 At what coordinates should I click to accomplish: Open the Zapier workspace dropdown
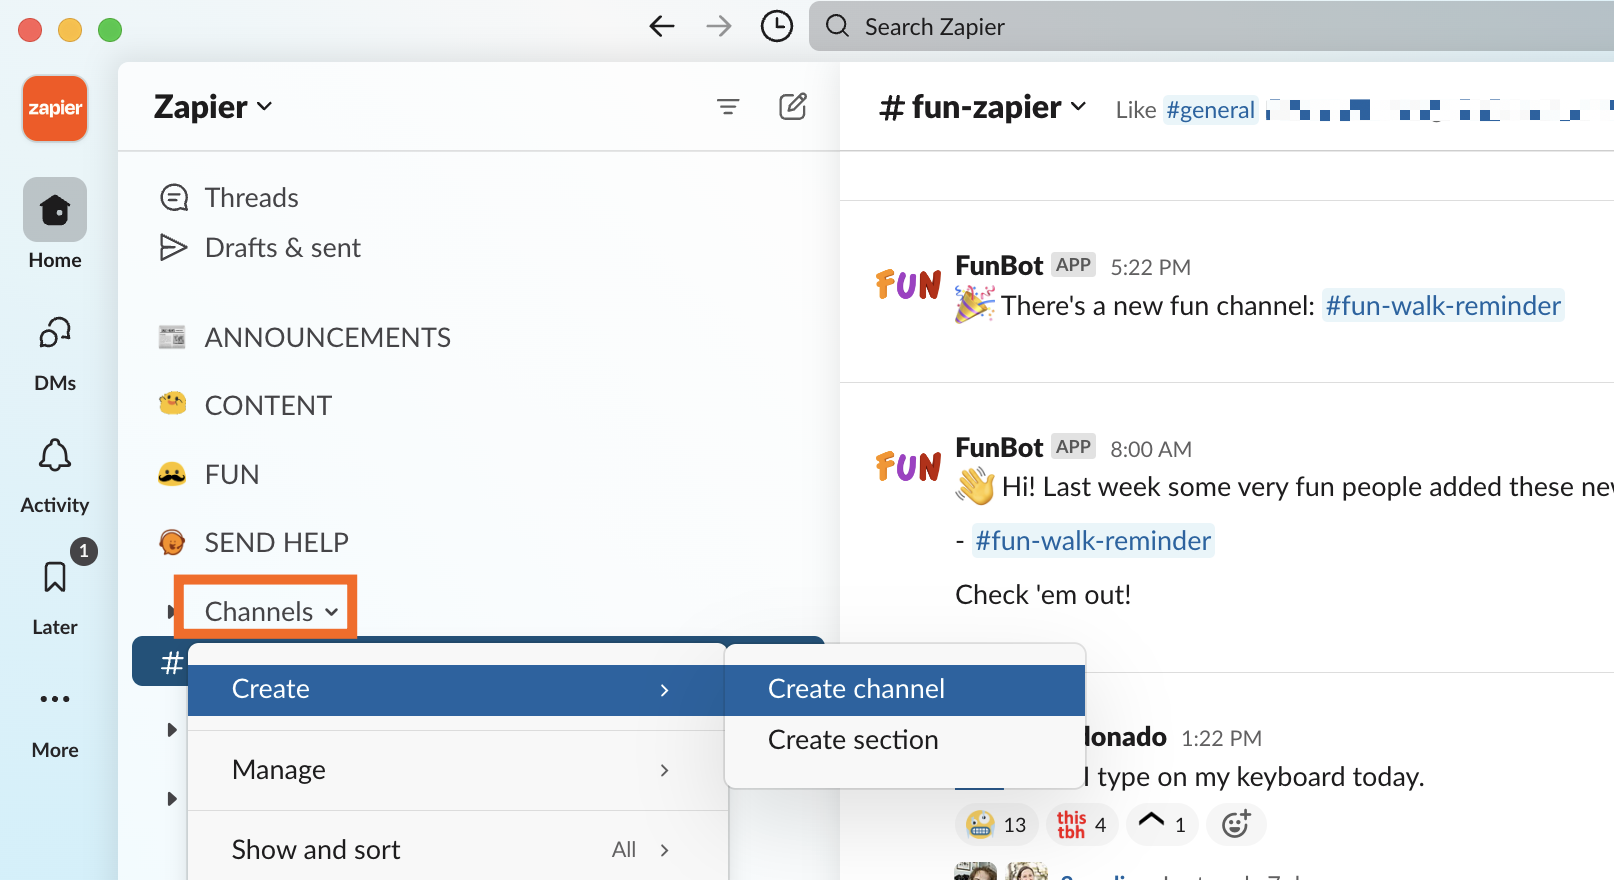point(213,106)
